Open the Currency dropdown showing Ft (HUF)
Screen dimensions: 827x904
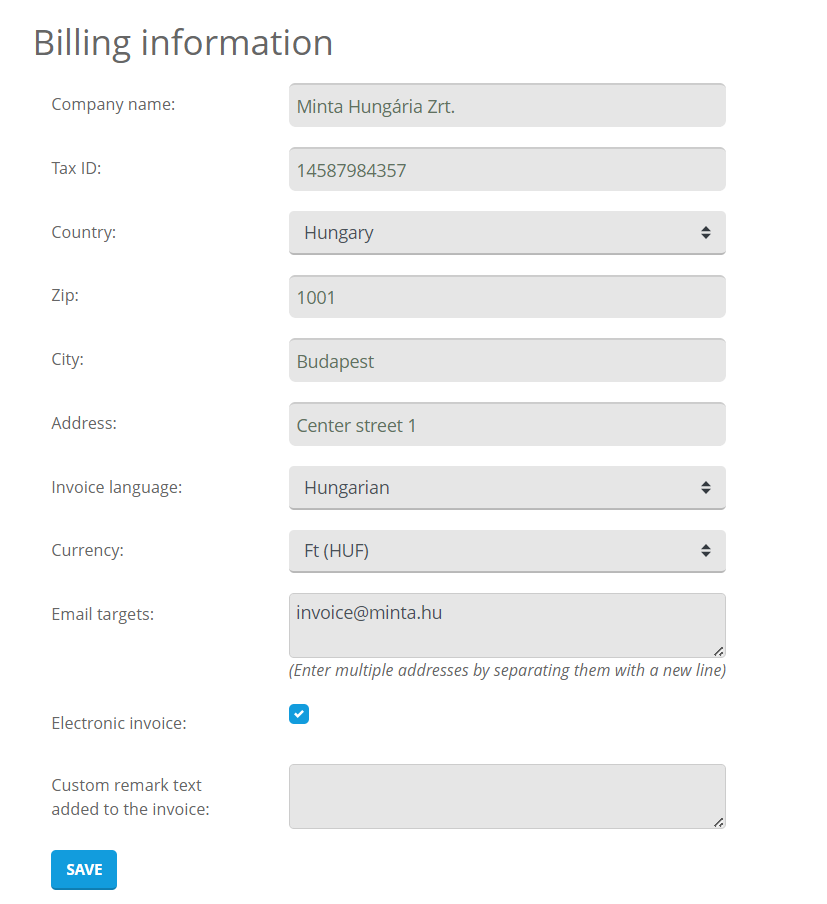click(x=506, y=551)
